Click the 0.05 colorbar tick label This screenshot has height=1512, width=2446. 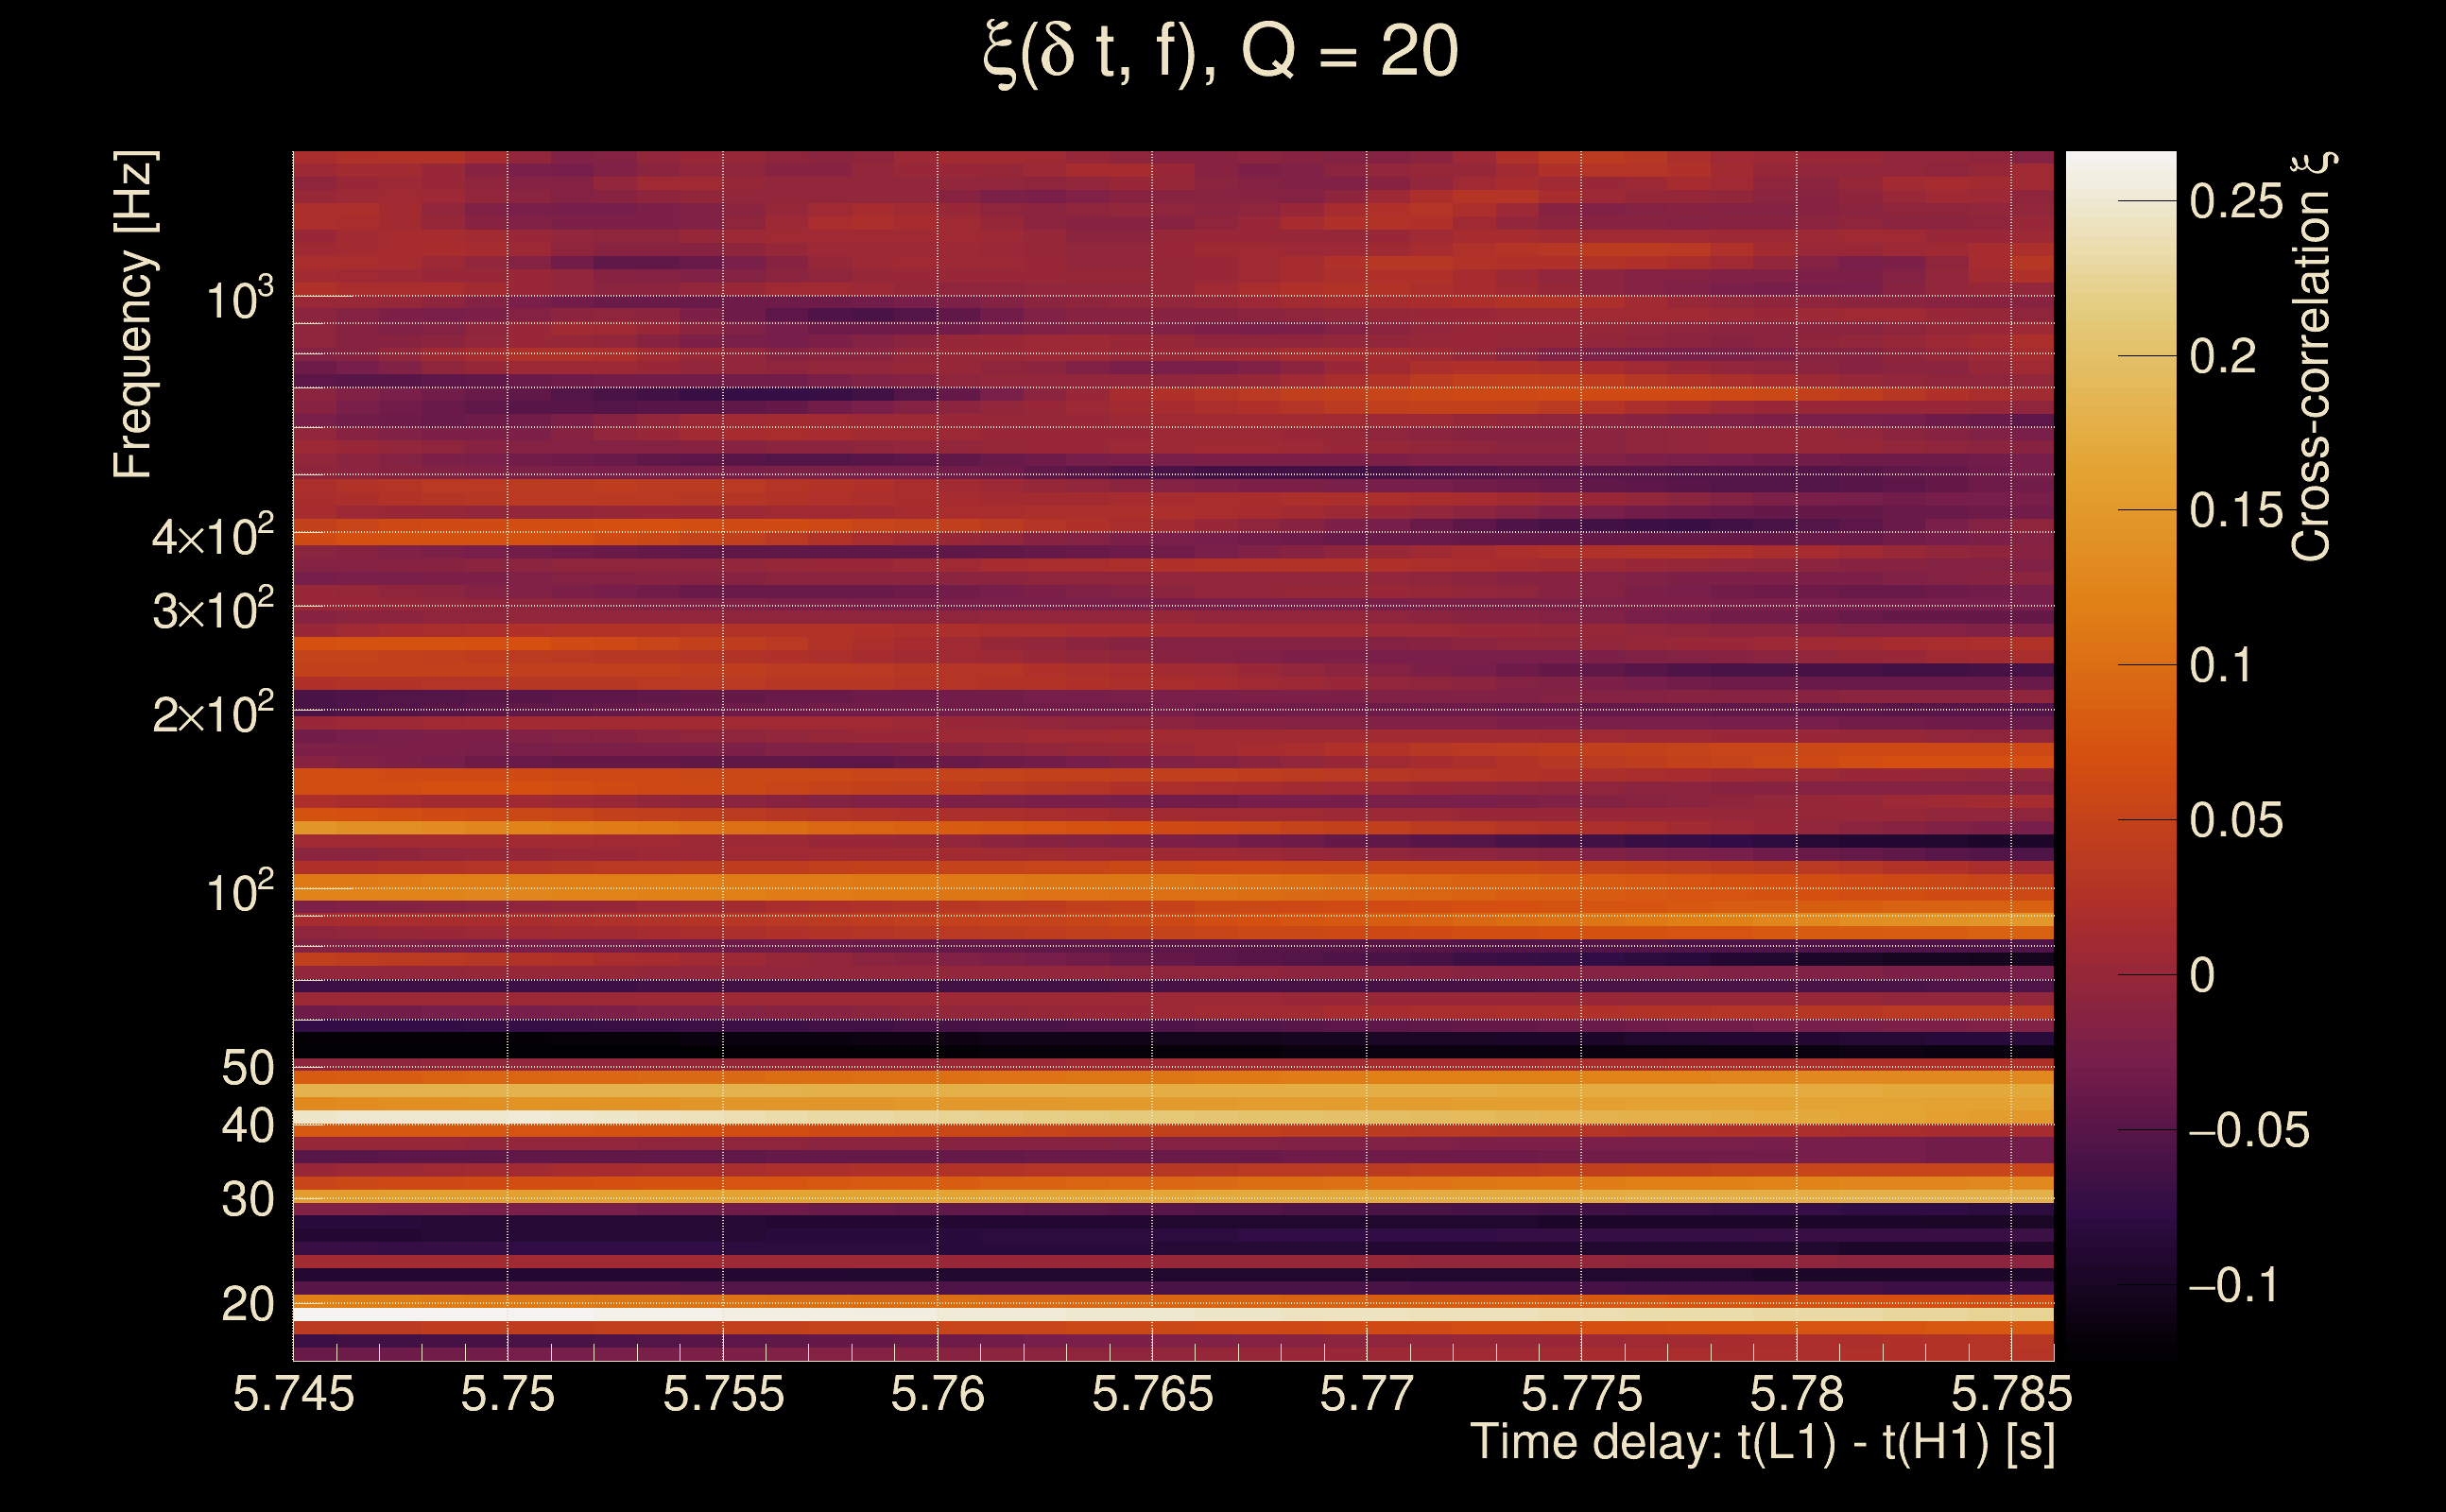click(x=2236, y=821)
